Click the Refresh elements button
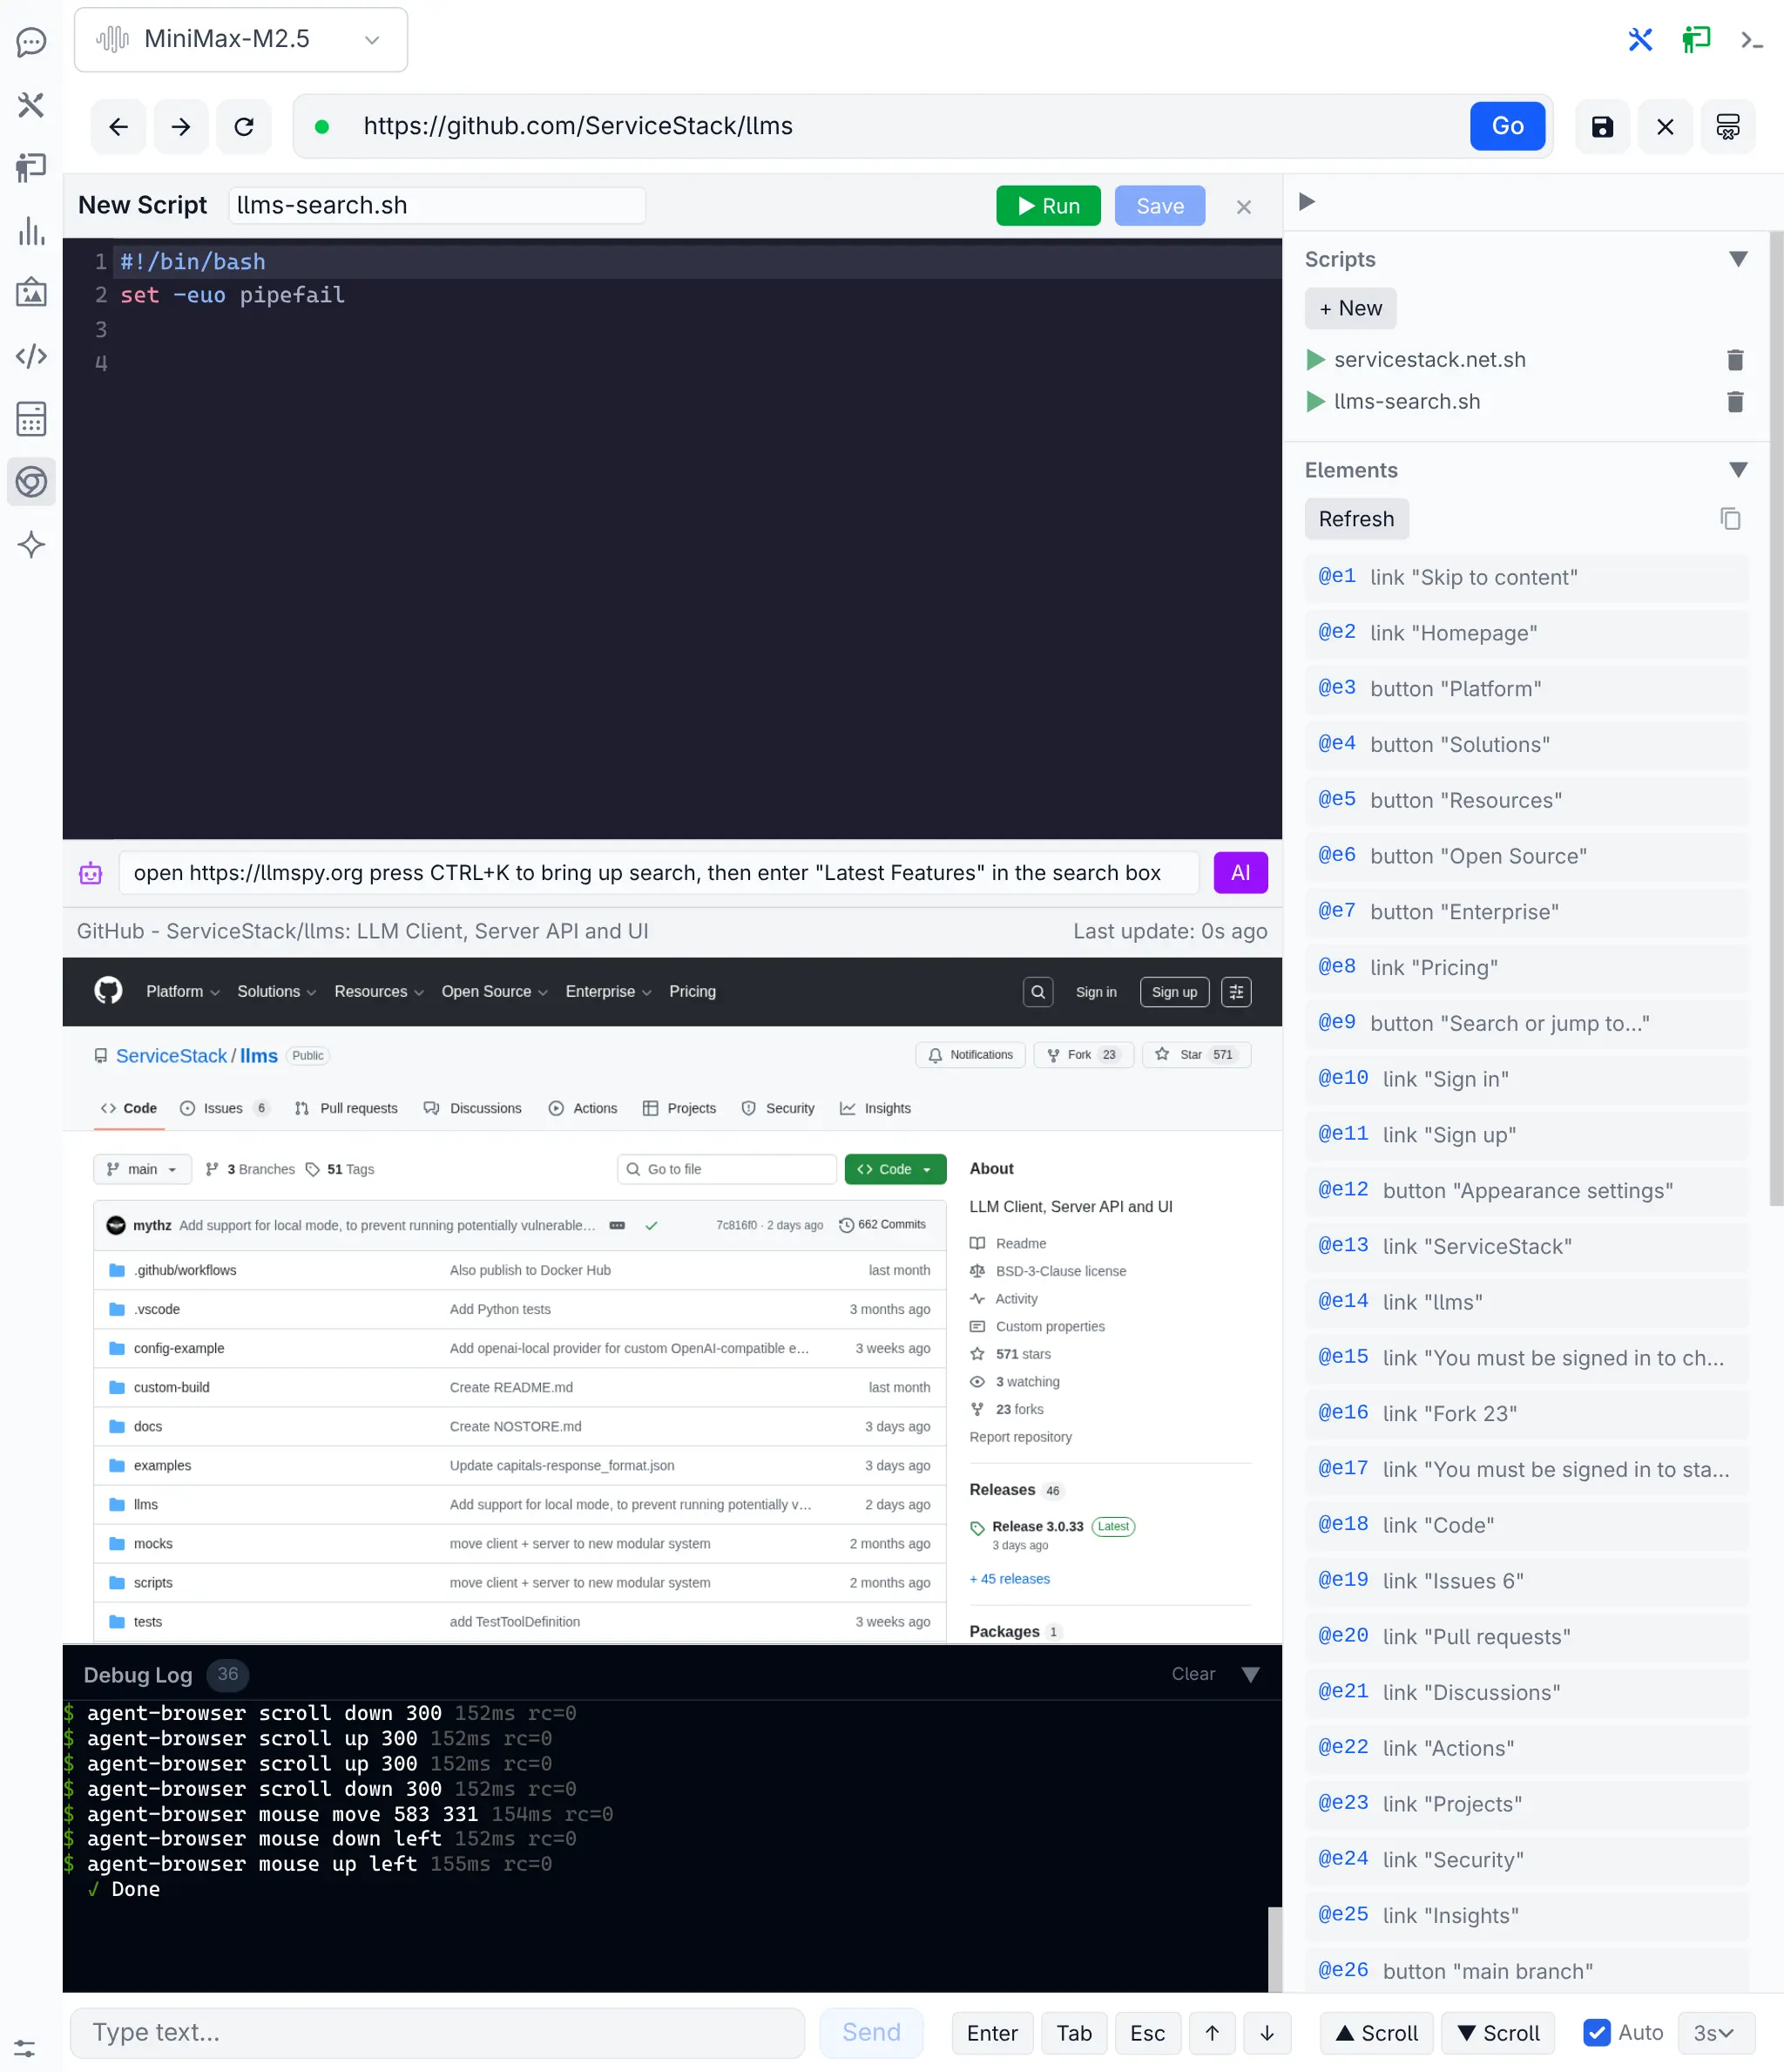 point(1356,519)
